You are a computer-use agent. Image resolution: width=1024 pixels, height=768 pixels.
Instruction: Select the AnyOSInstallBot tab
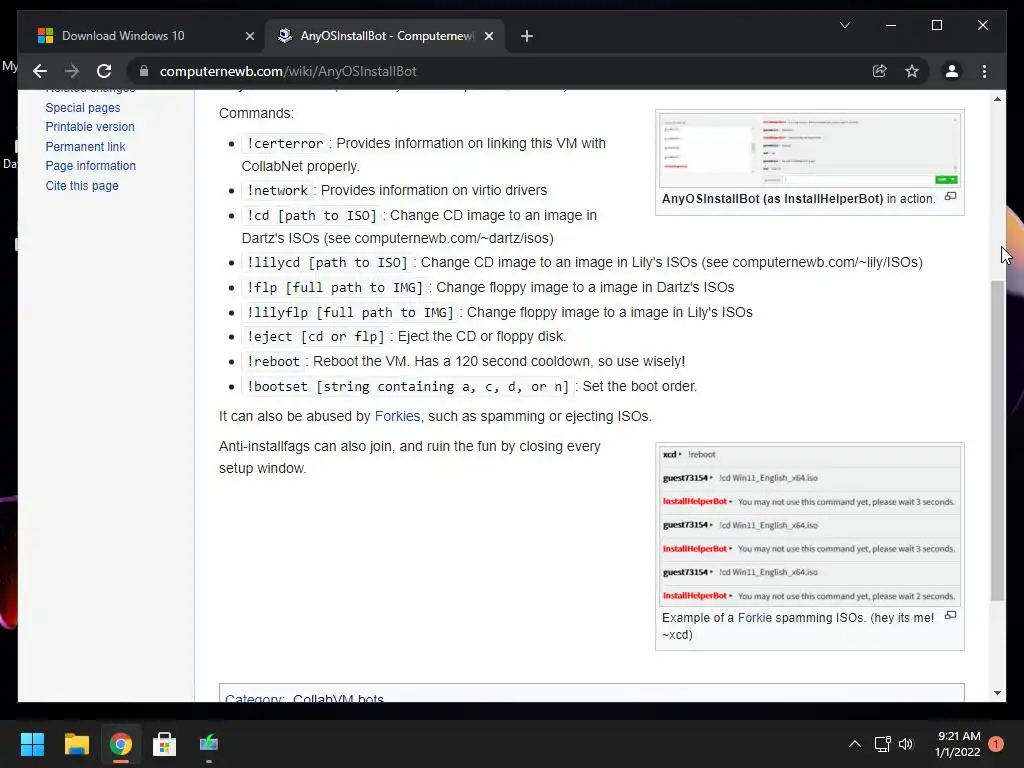click(385, 36)
